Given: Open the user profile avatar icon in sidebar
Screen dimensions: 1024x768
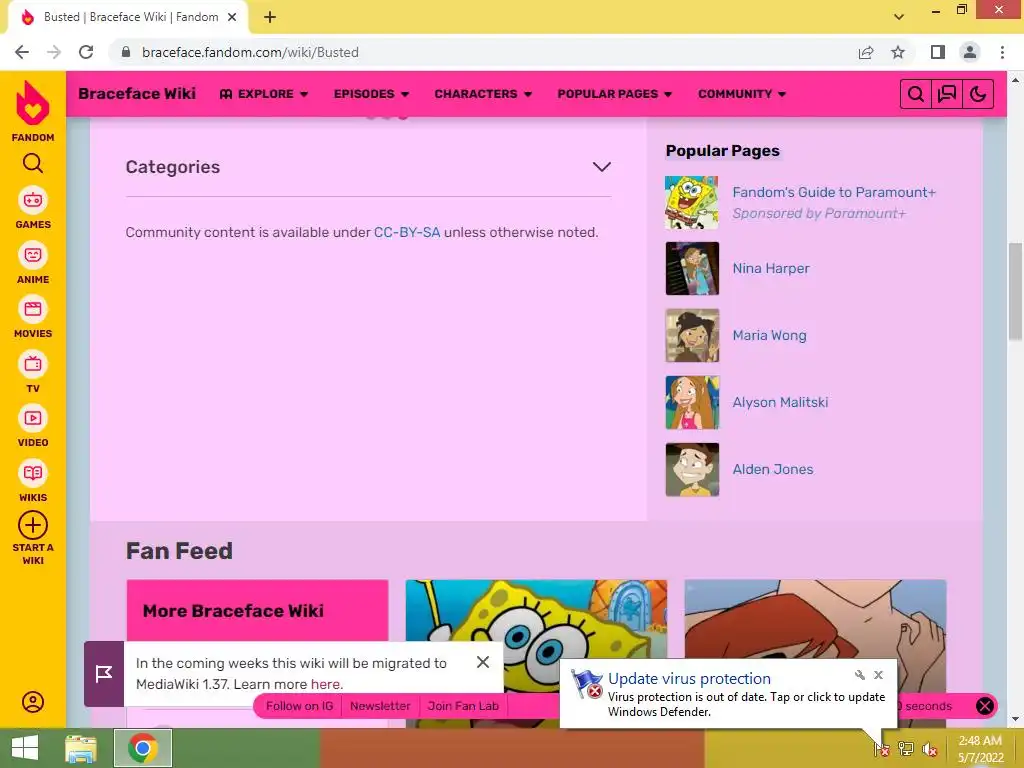Looking at the screenshot, I should tap(33, 702).
